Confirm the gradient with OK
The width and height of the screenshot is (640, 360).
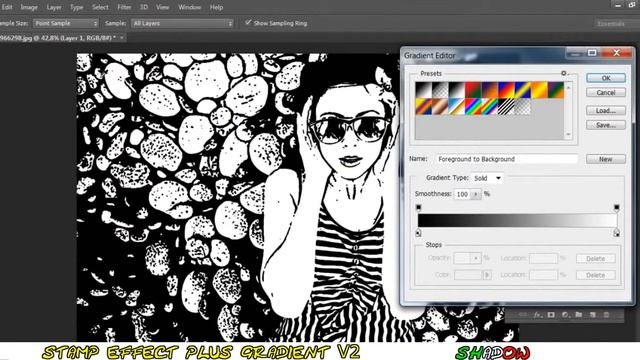click(606, 78)
